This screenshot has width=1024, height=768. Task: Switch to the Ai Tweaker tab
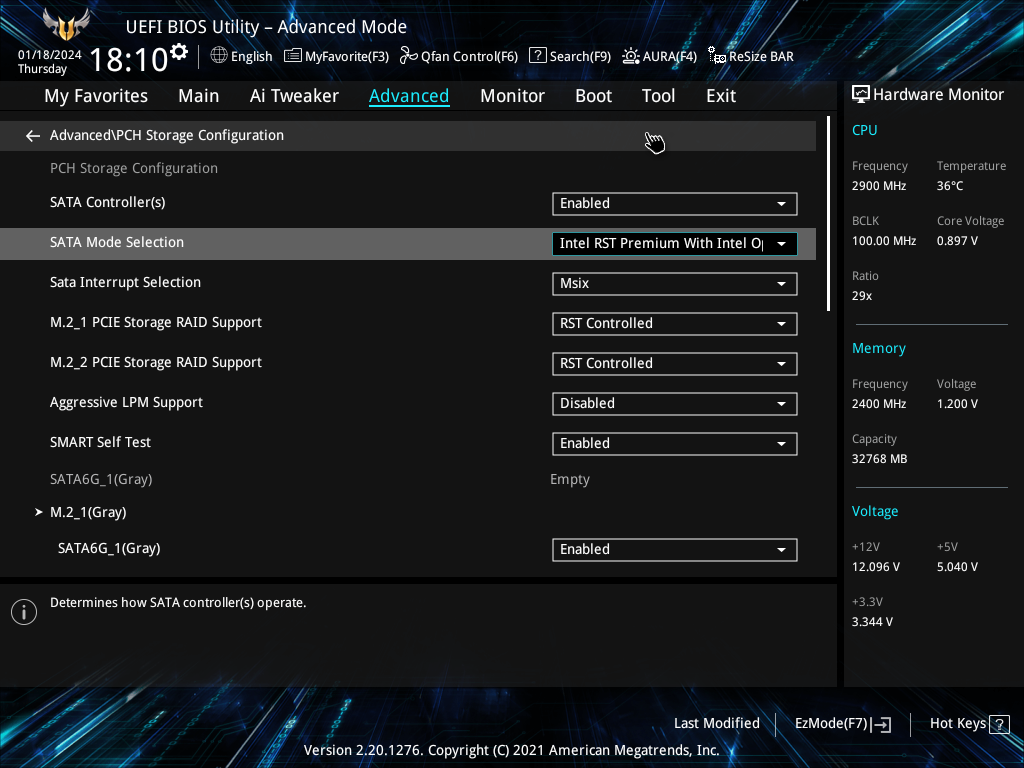tap(294, 96)
